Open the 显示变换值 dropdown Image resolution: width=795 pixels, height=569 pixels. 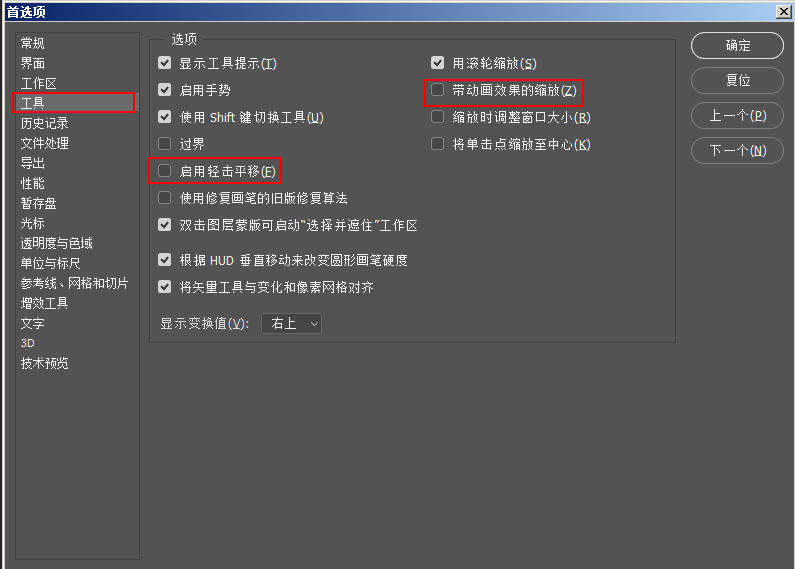coord(292,324)
